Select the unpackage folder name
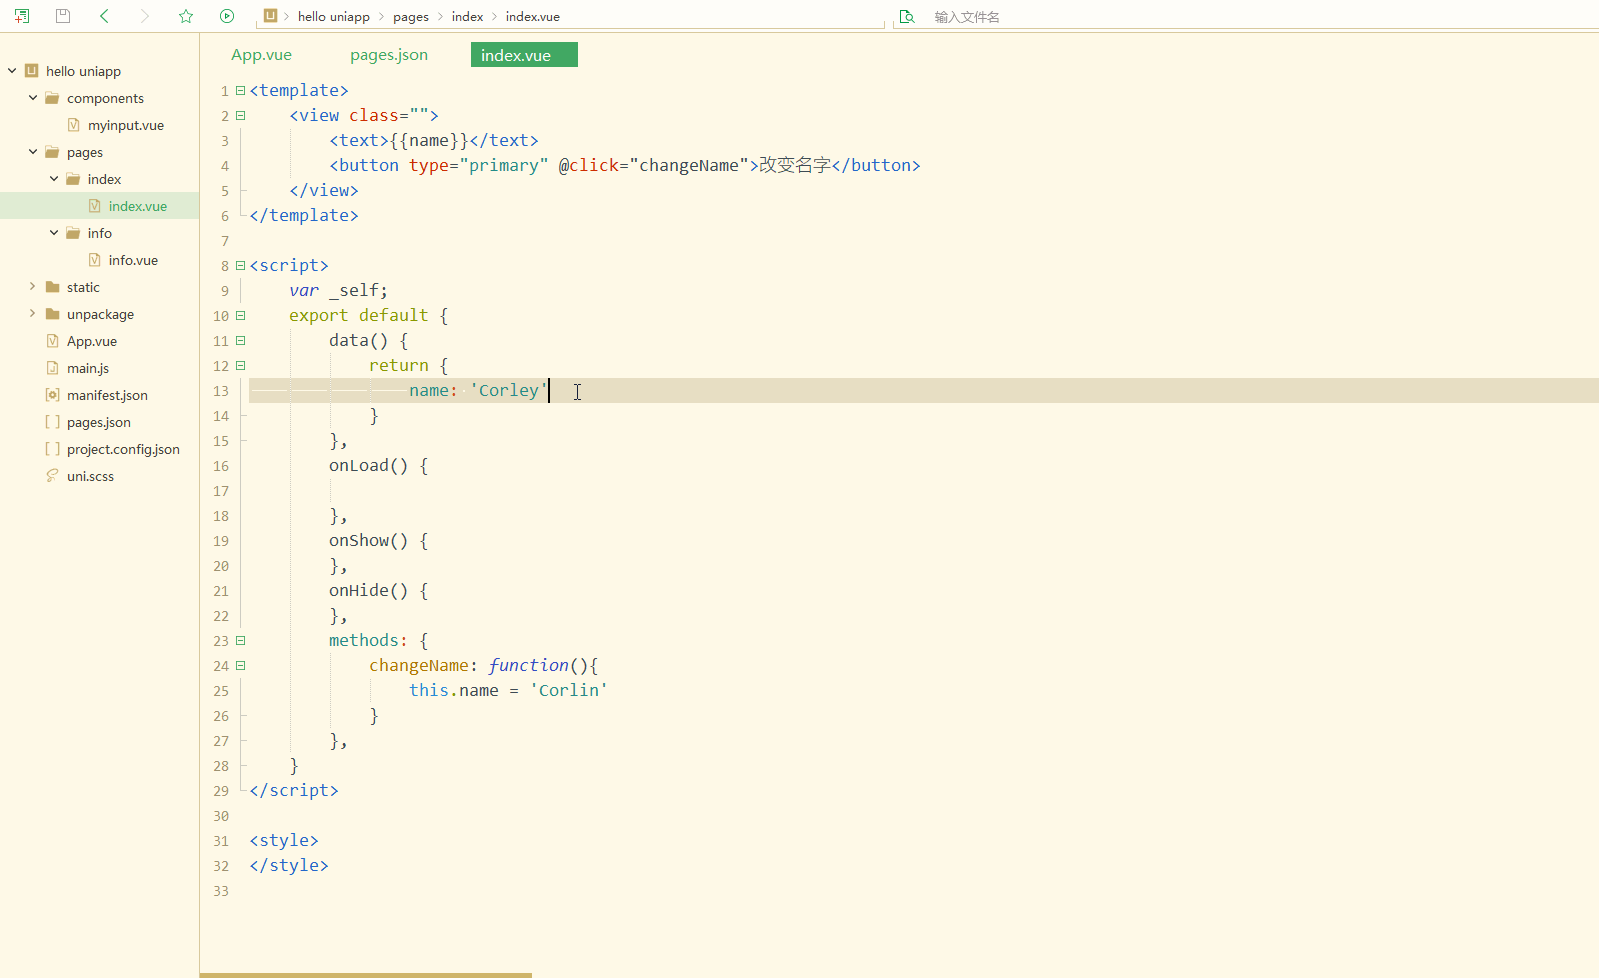This screenshot has height=978, width=1599. point(100,314)
